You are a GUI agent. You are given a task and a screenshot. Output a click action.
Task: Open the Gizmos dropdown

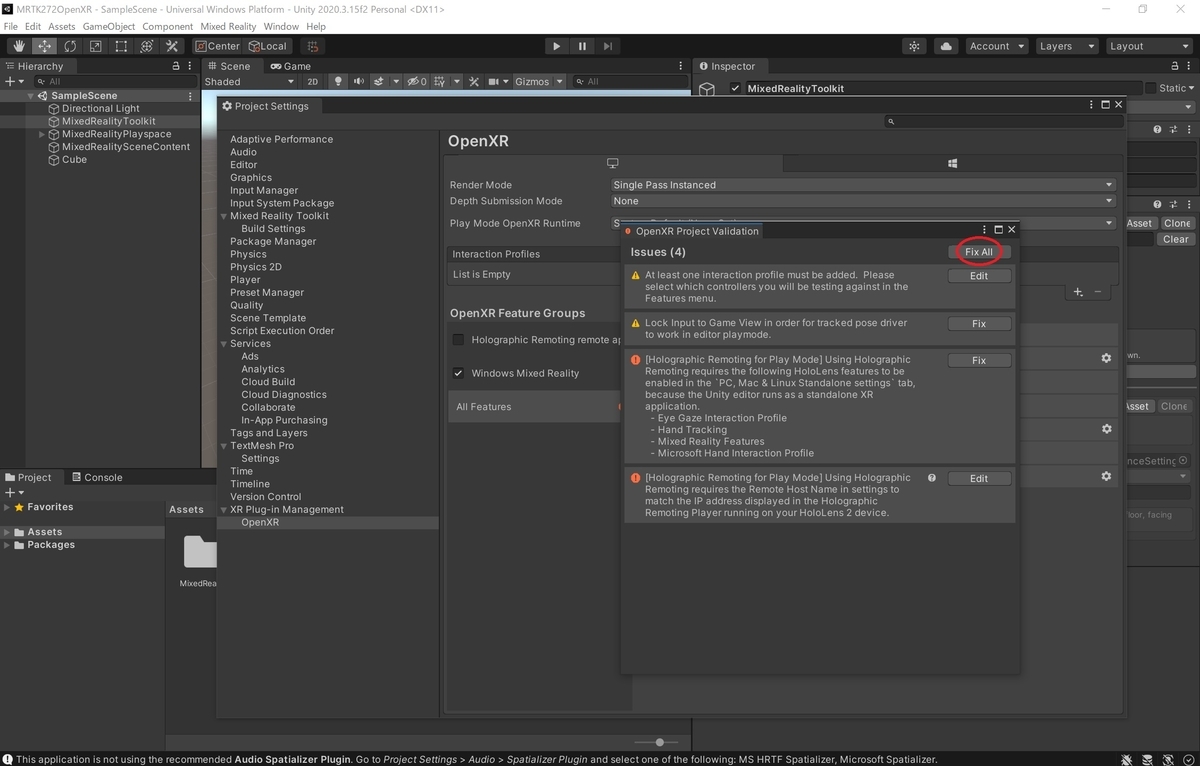coord(539,81)
